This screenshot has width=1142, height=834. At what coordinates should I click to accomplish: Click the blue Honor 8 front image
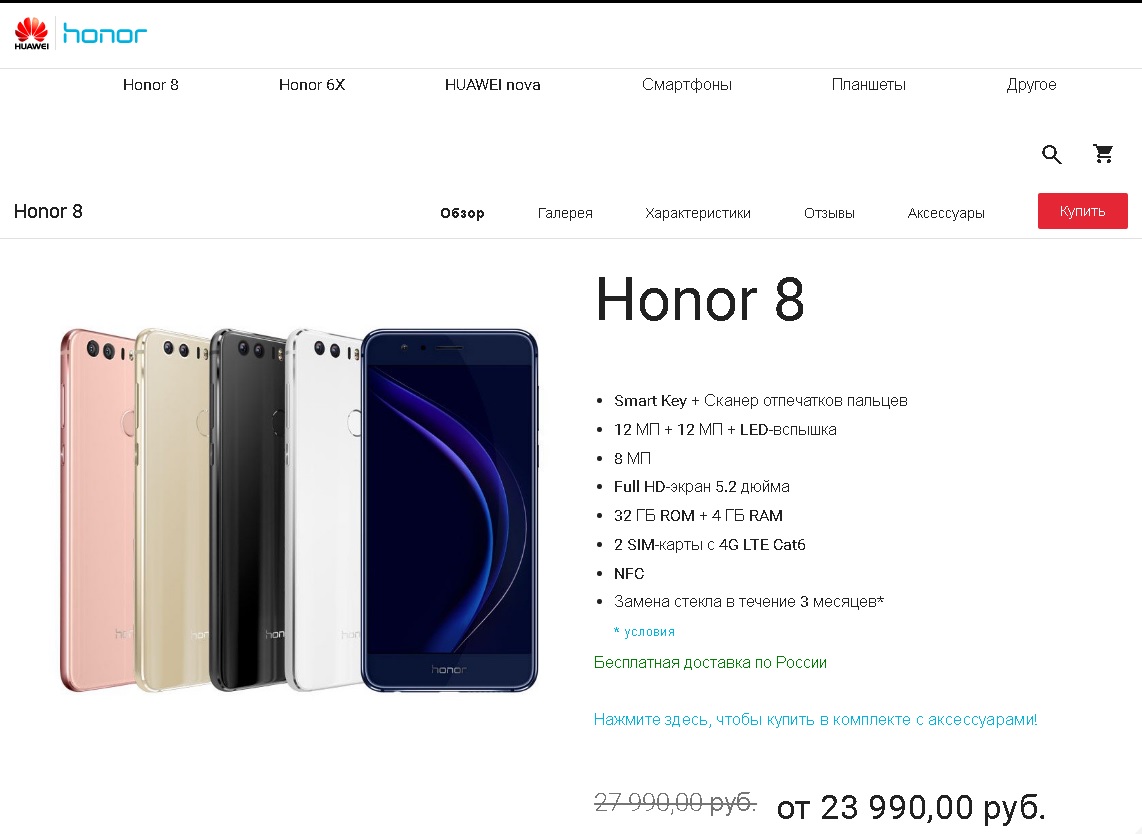point(449,510)
